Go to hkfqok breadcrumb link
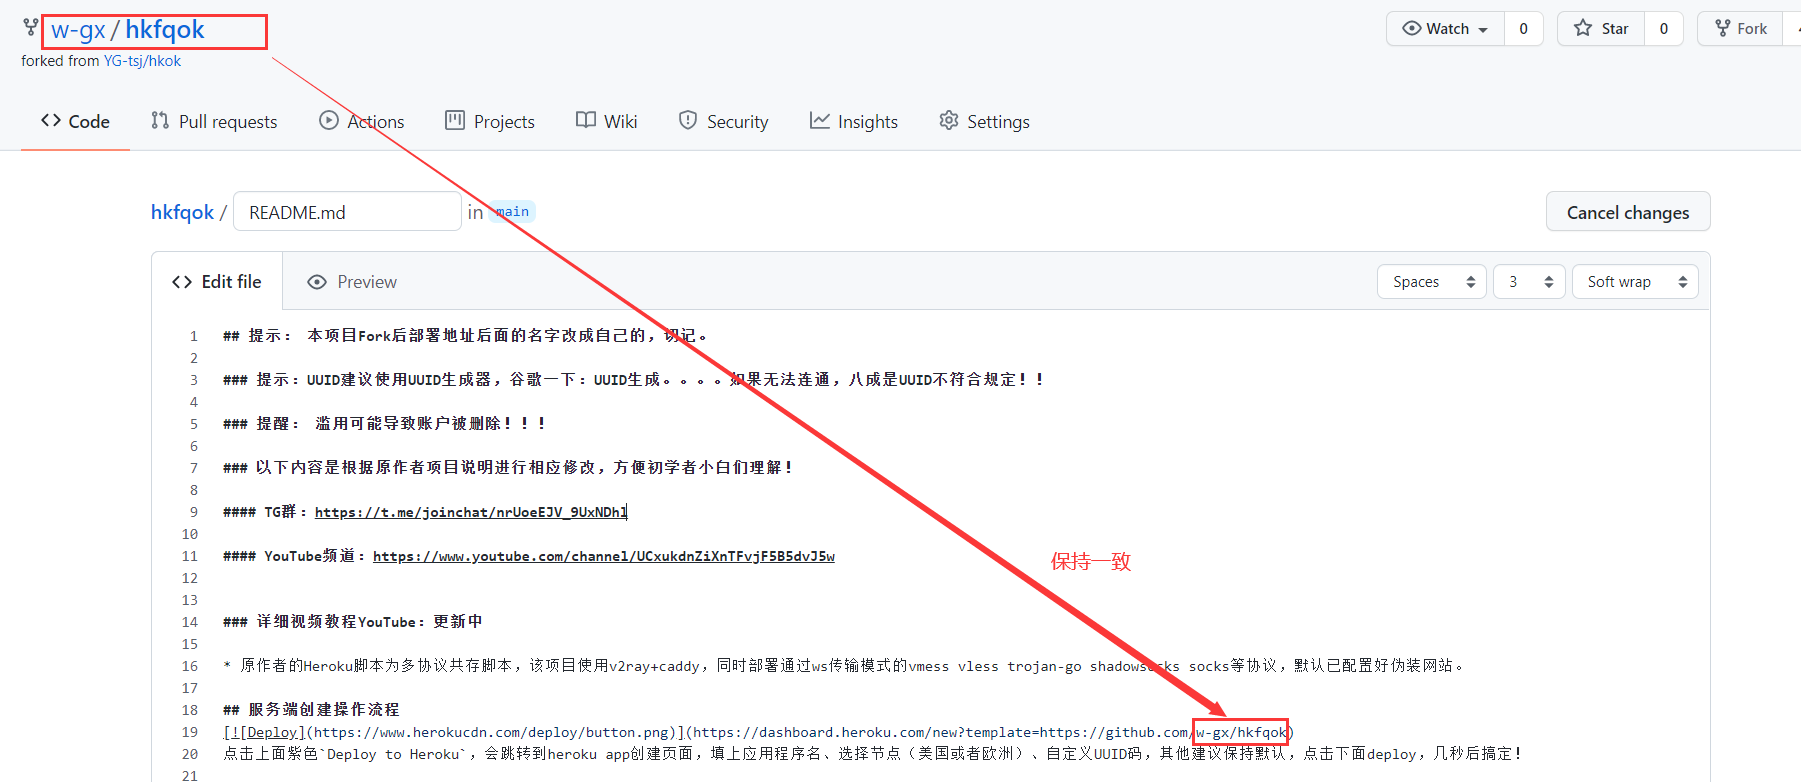This screenshot has height=782, width=1801. tap(182, 212)
